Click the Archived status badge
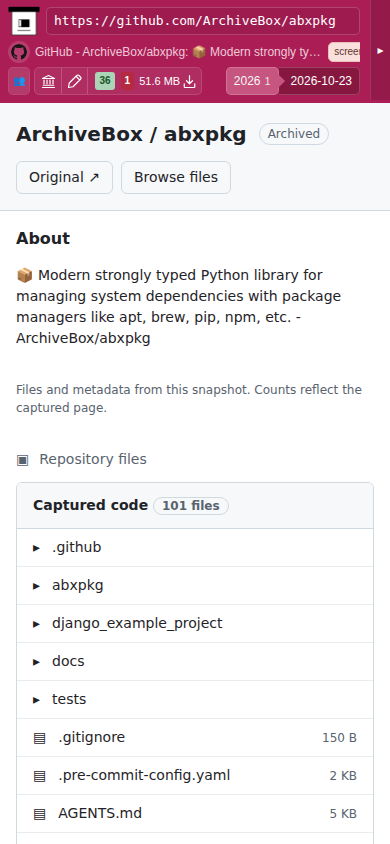This screenshot has width=390, height=844. [x=294, y=134]
